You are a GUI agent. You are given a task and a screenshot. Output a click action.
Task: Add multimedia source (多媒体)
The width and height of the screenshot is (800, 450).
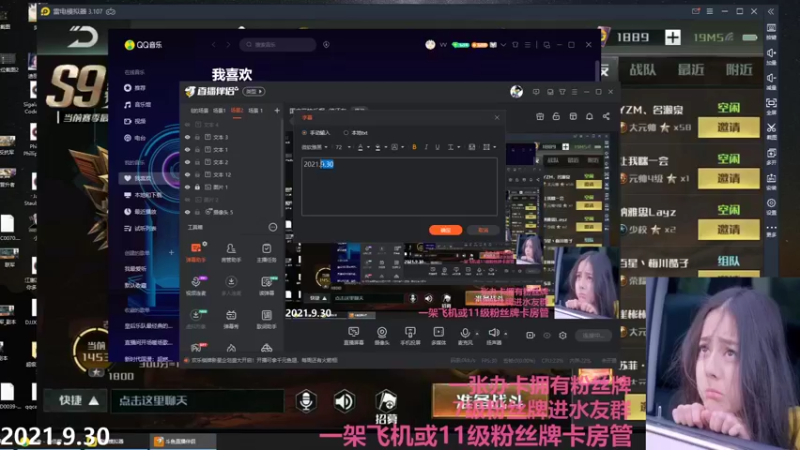pyautogui.click(x=438, y=336)
